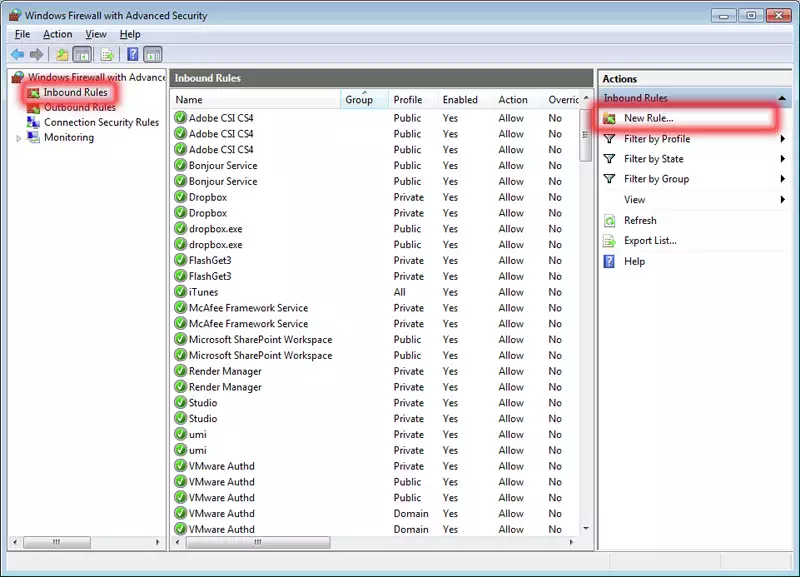This screenshot has height=577, width=800.
Task: Click Export List... in the Actions pane
Action: tap(650, 240)
